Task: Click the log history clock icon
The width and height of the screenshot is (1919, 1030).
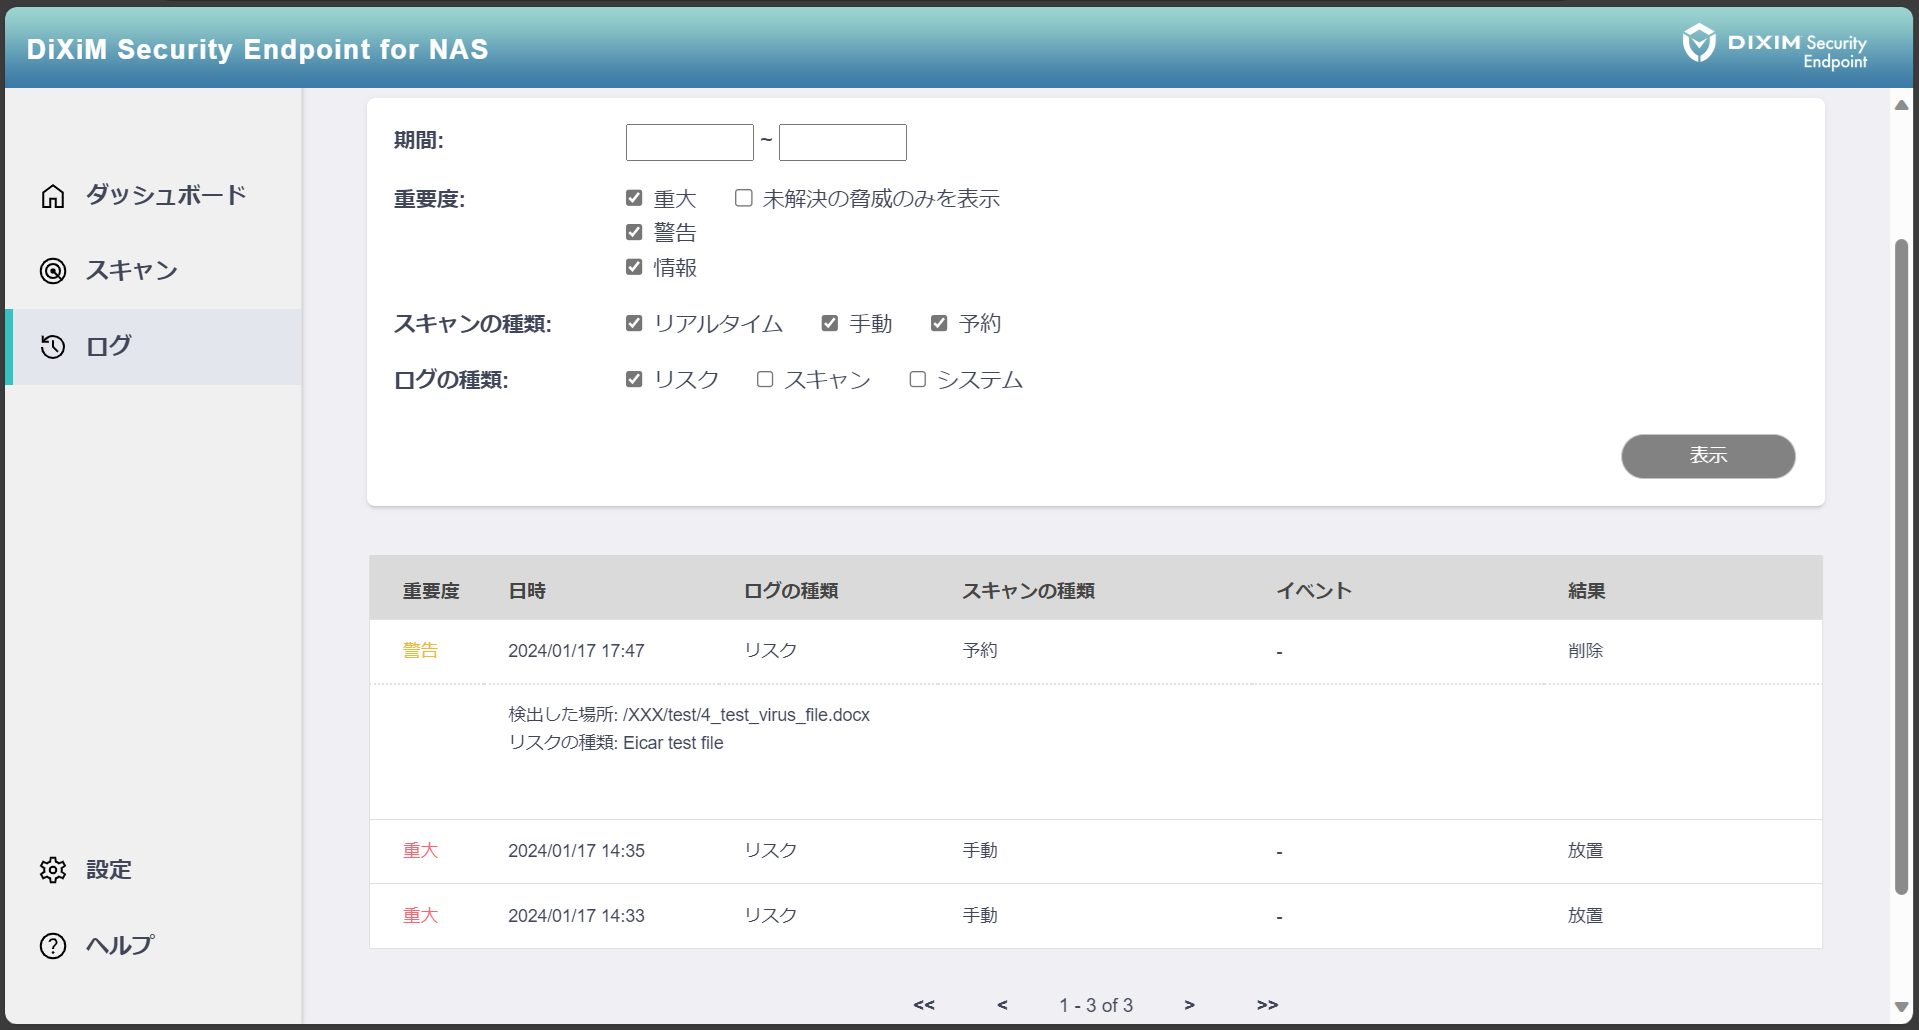Action: click(53, 347)
